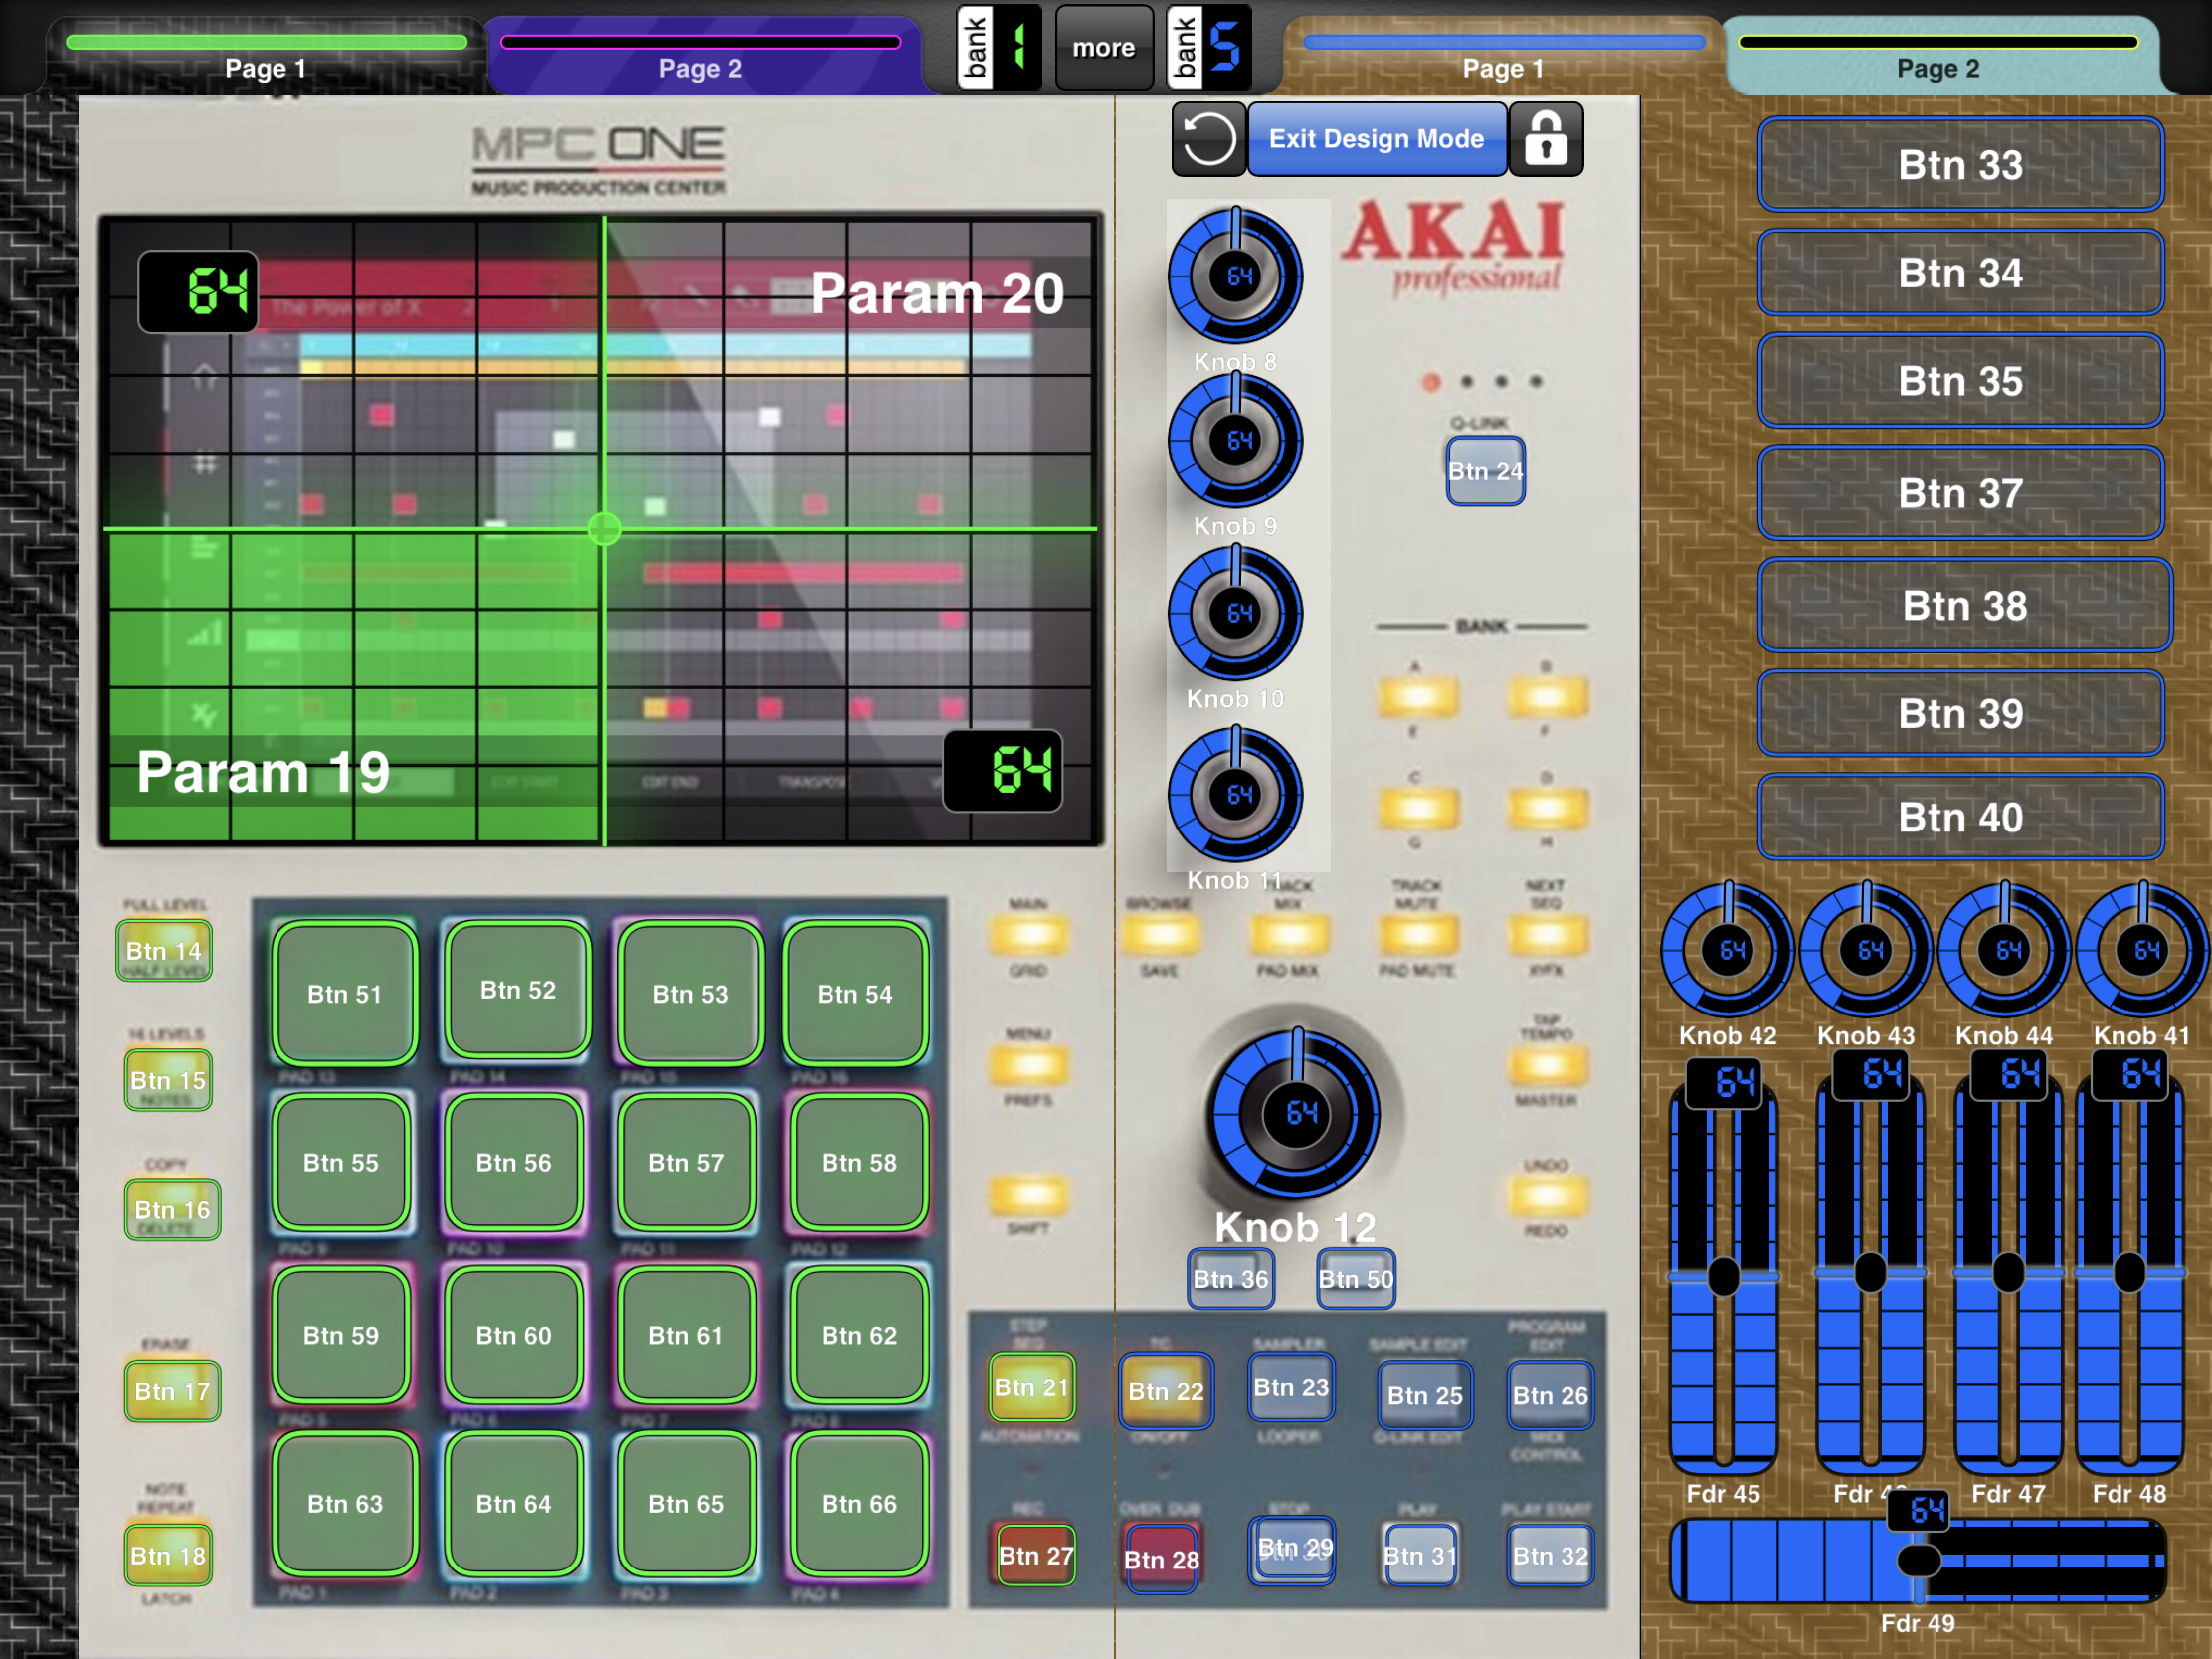Open the bank 5 selector

[x=1209, y=47]
